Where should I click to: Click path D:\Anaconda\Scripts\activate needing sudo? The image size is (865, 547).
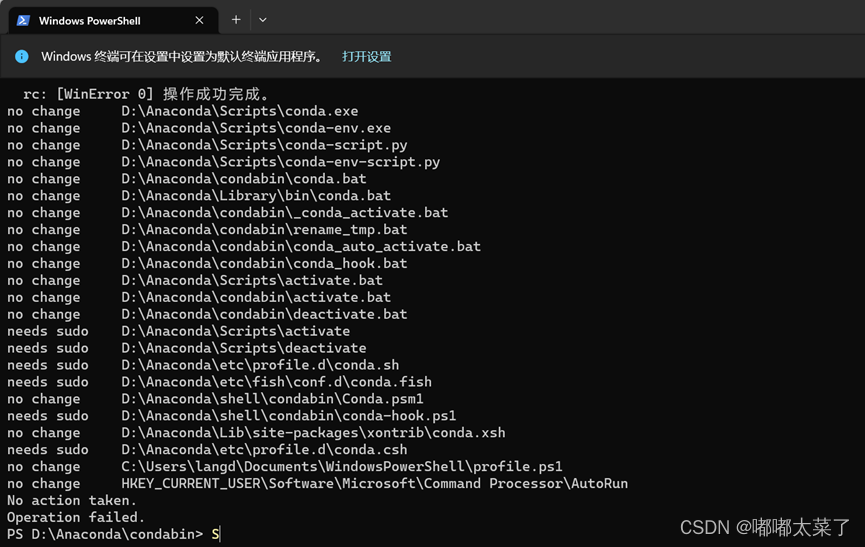pos(236,331)
